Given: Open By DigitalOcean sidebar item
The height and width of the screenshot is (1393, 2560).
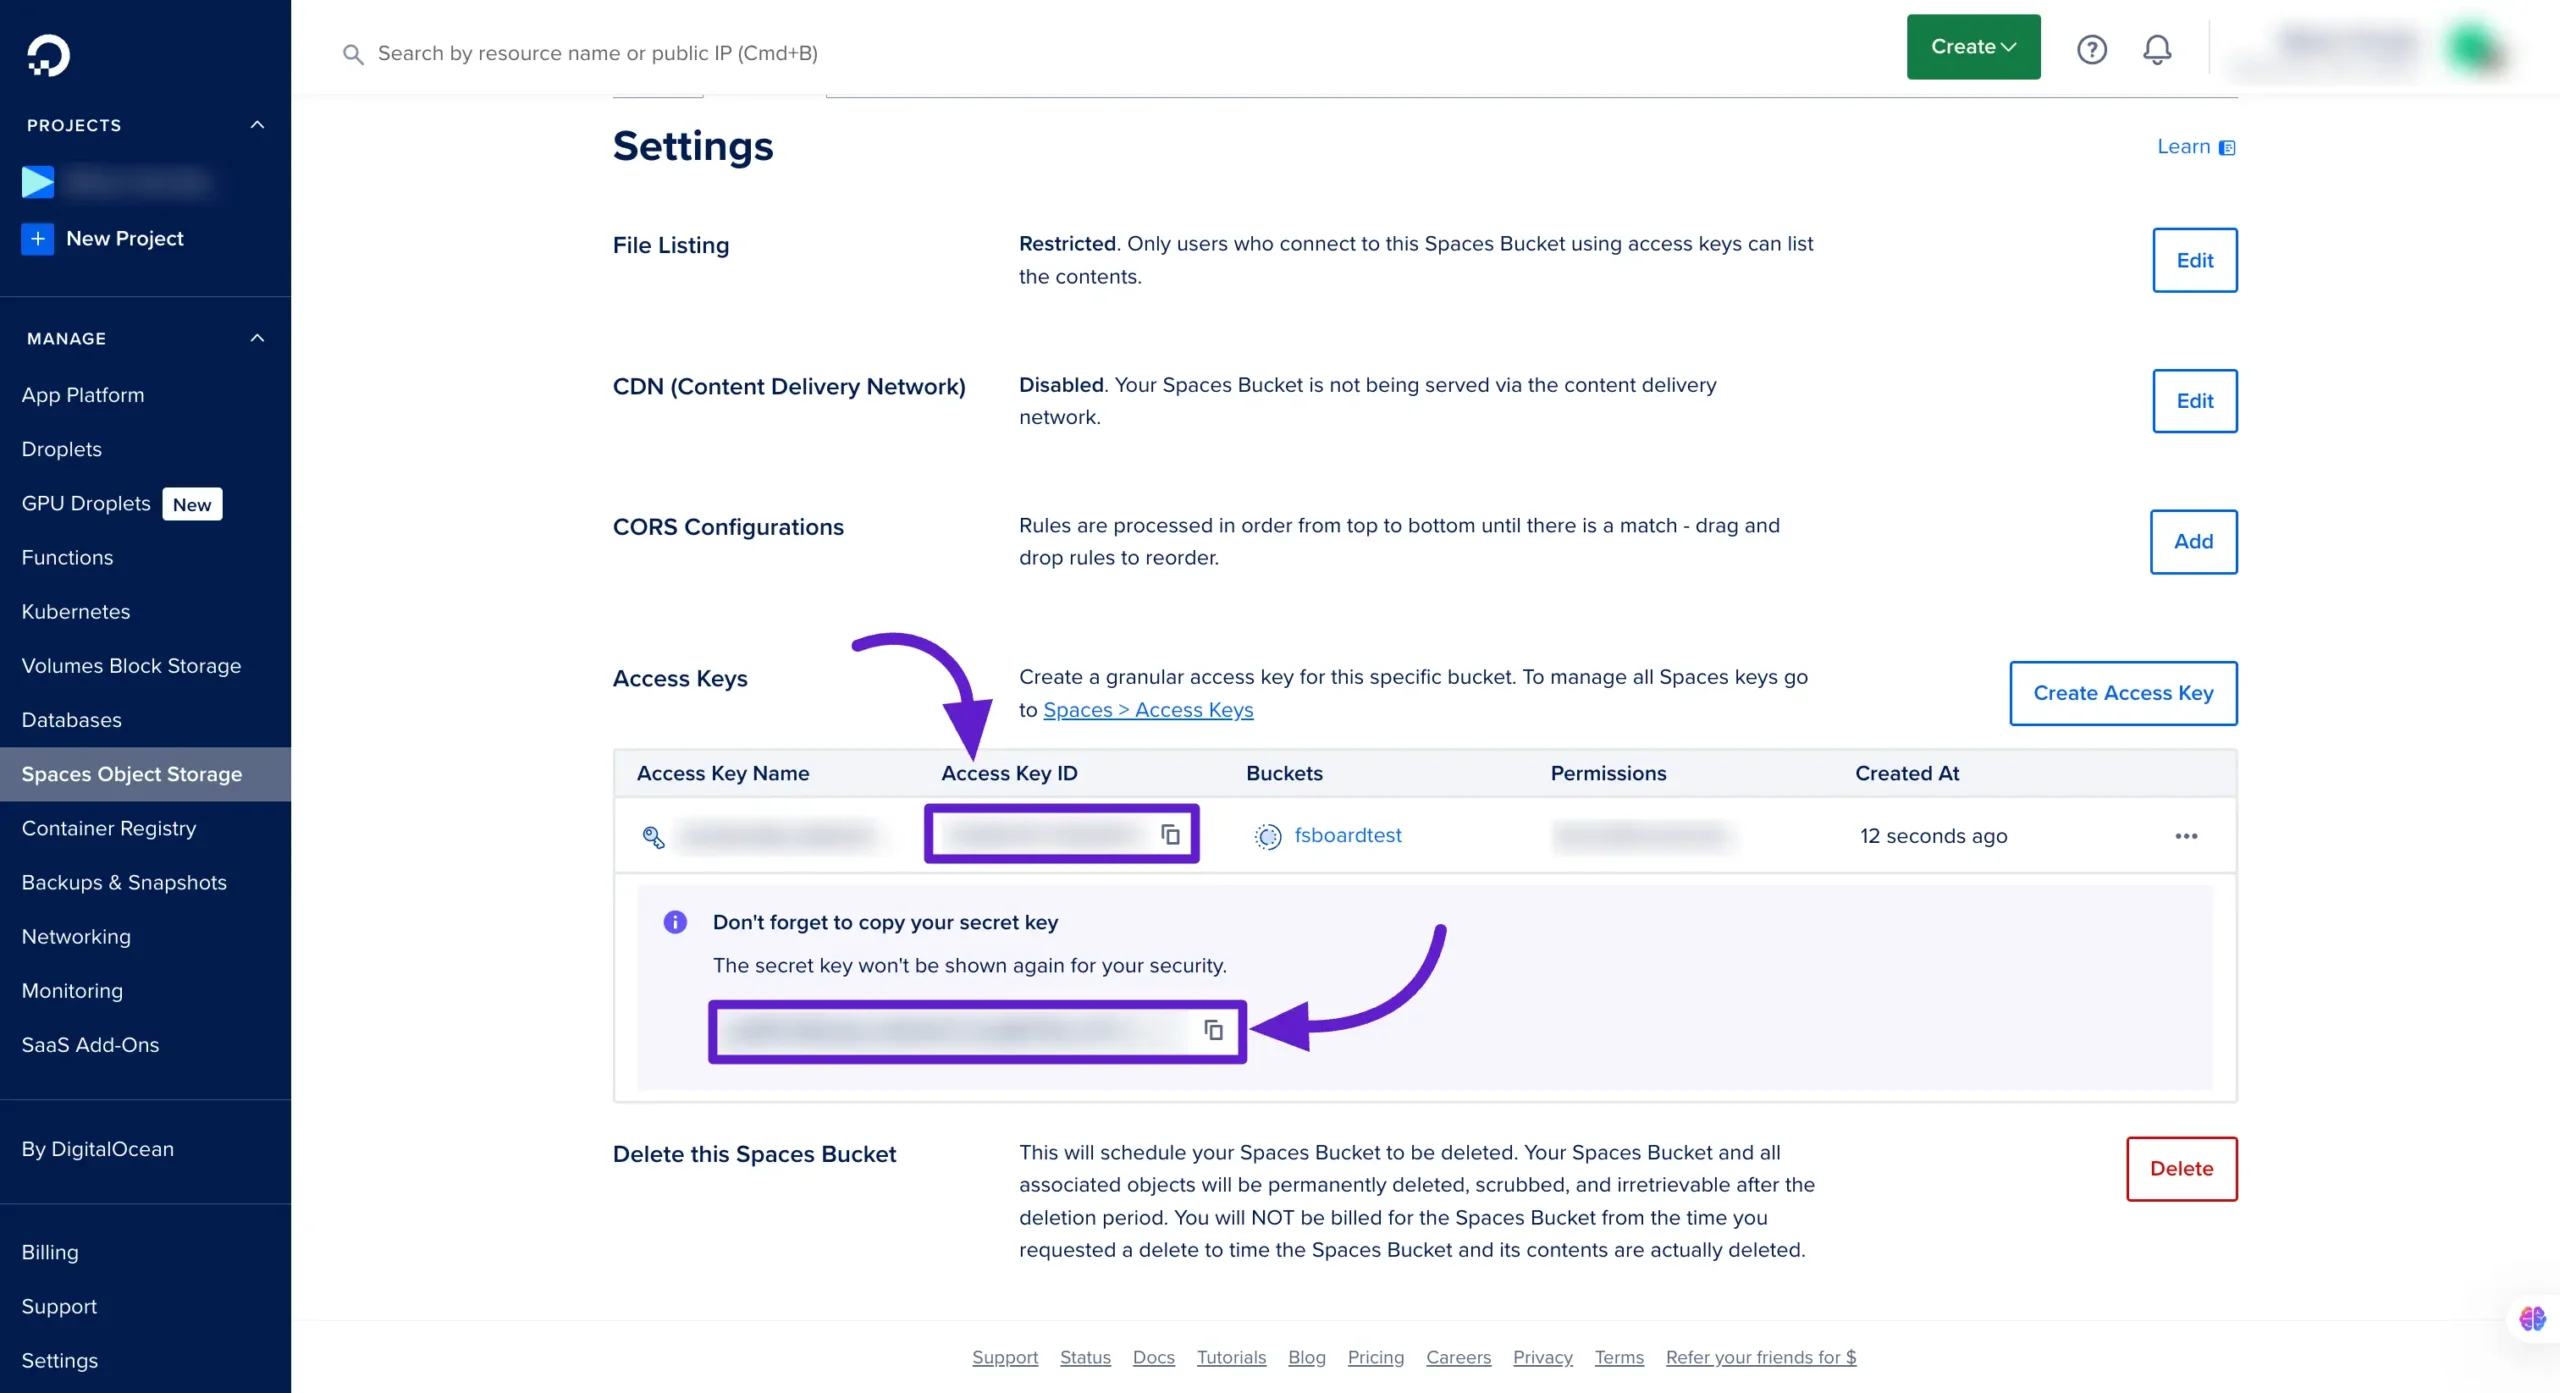Looking at the screenshot, I should [98, 1149].
